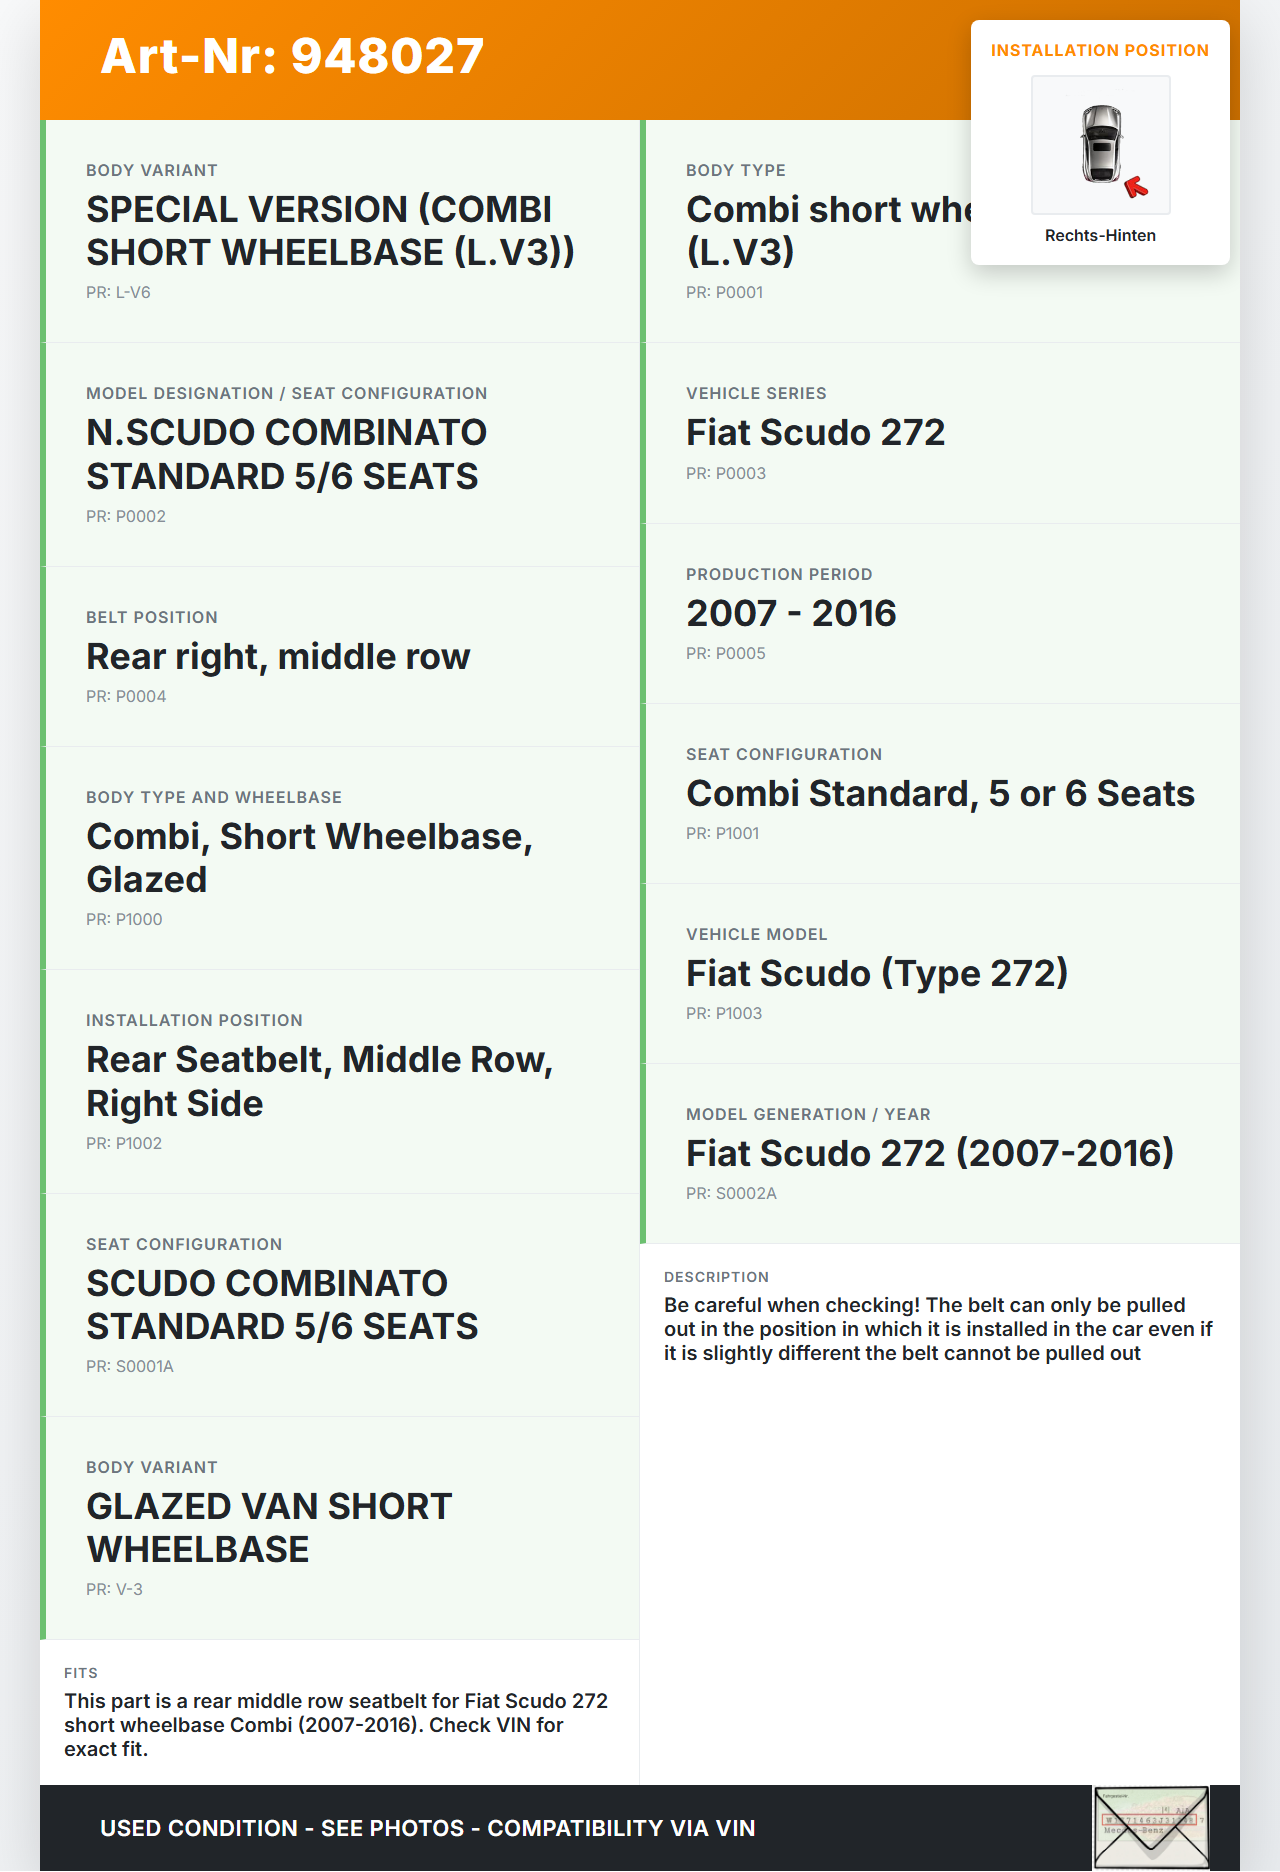1280x1872 pixels.
Task: Click the Art-Nr: 948027 heading
Action: (x=292, y=56)
